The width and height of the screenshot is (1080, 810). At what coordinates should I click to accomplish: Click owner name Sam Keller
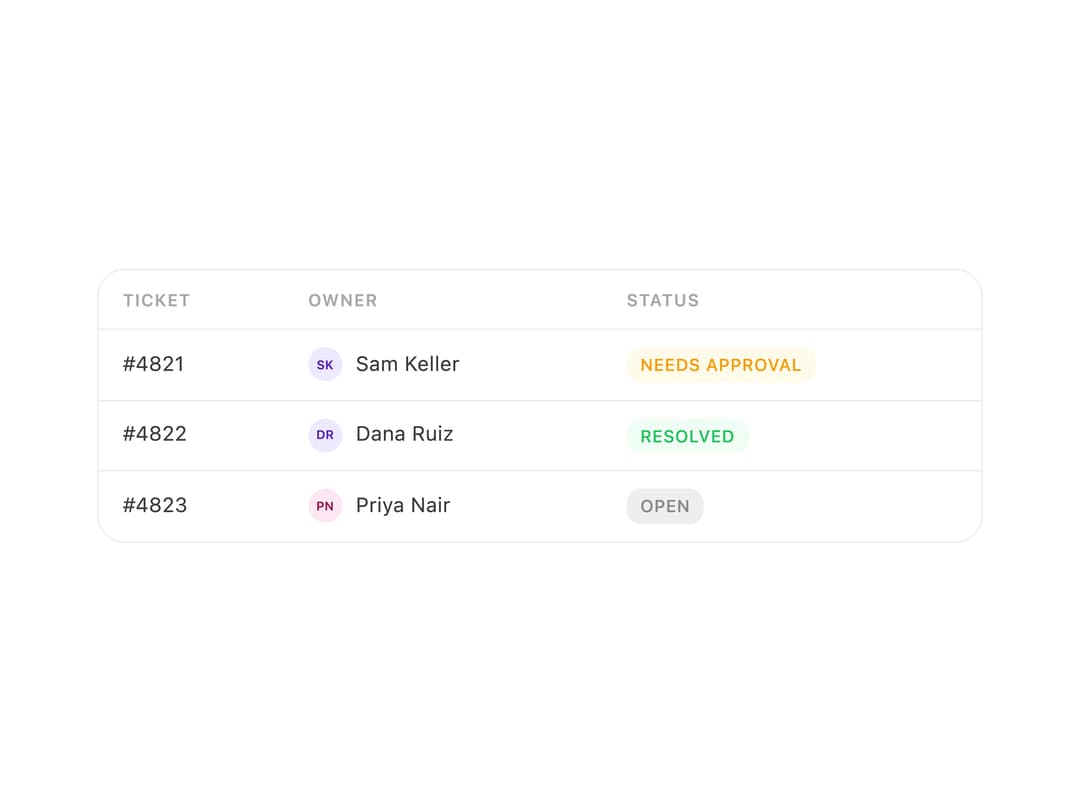[x=407, y=364]
